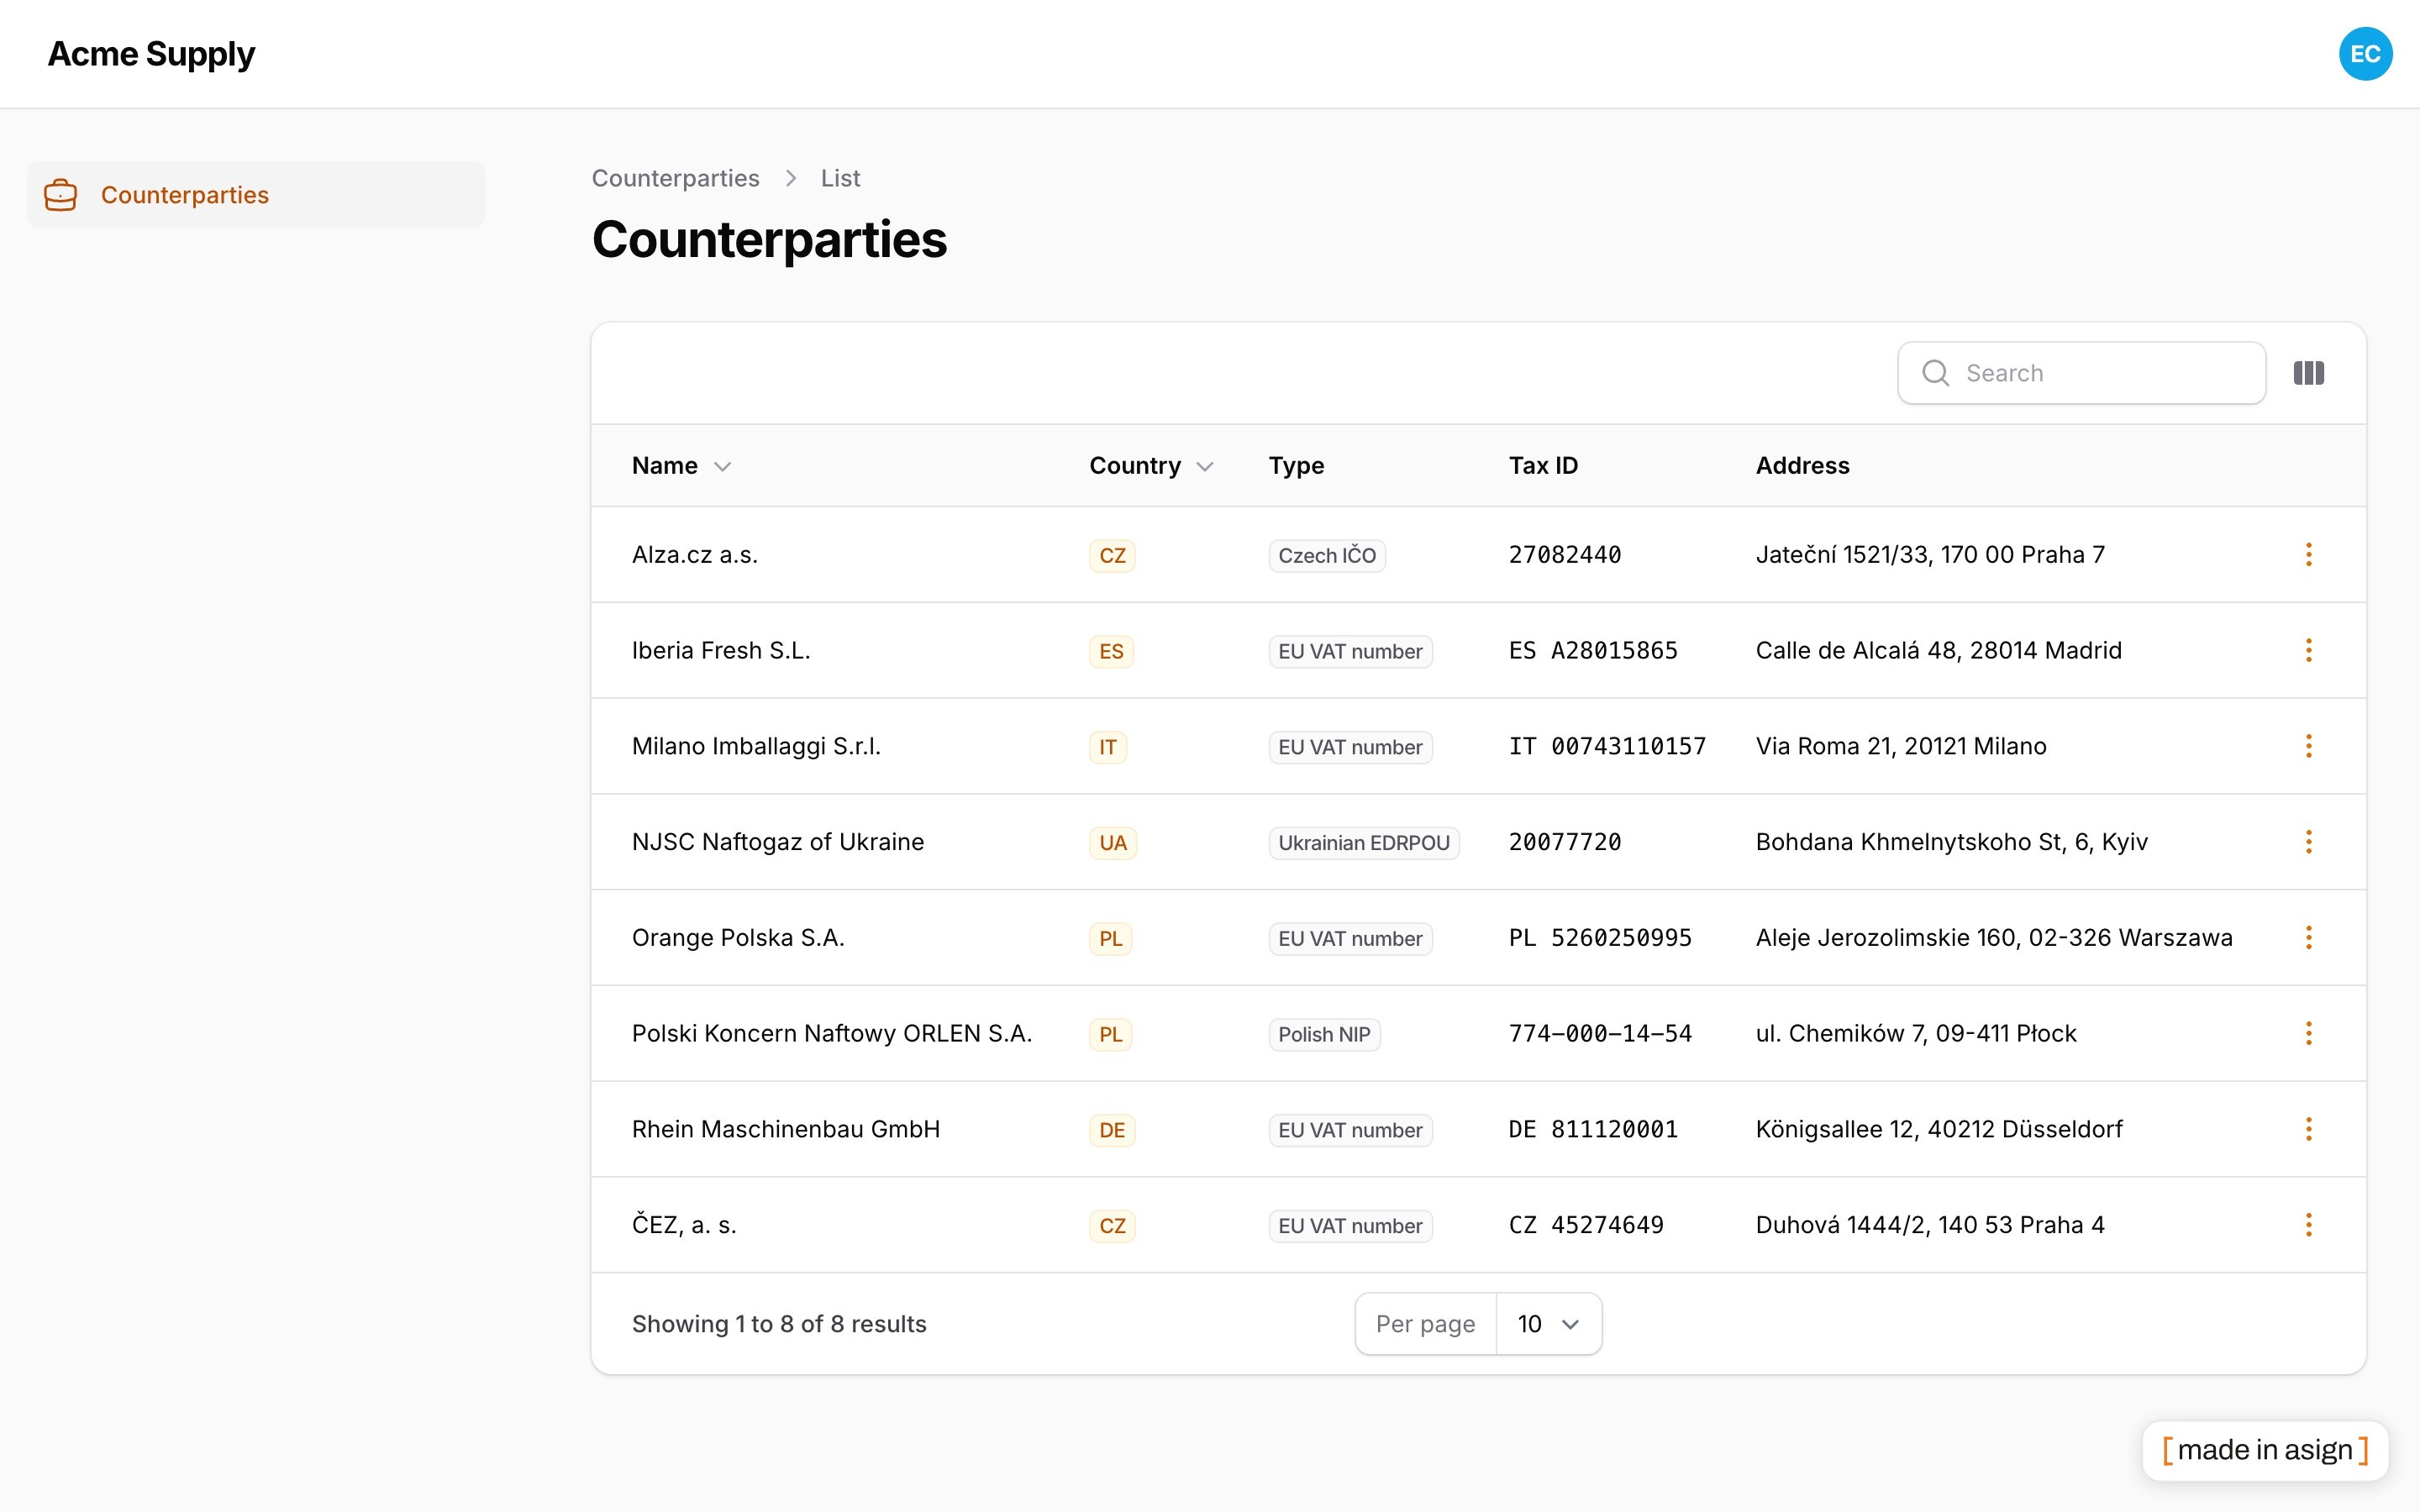Sort table by Name column
This screenshot has height=1512, width=2420.
[681, 466]
